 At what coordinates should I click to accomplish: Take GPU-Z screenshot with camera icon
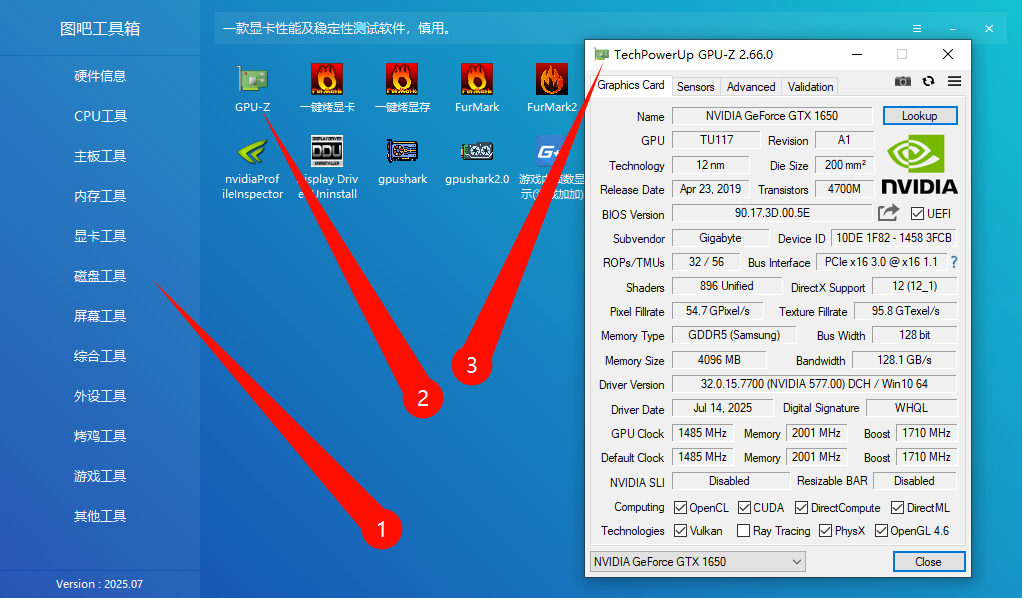coord(903,81)
